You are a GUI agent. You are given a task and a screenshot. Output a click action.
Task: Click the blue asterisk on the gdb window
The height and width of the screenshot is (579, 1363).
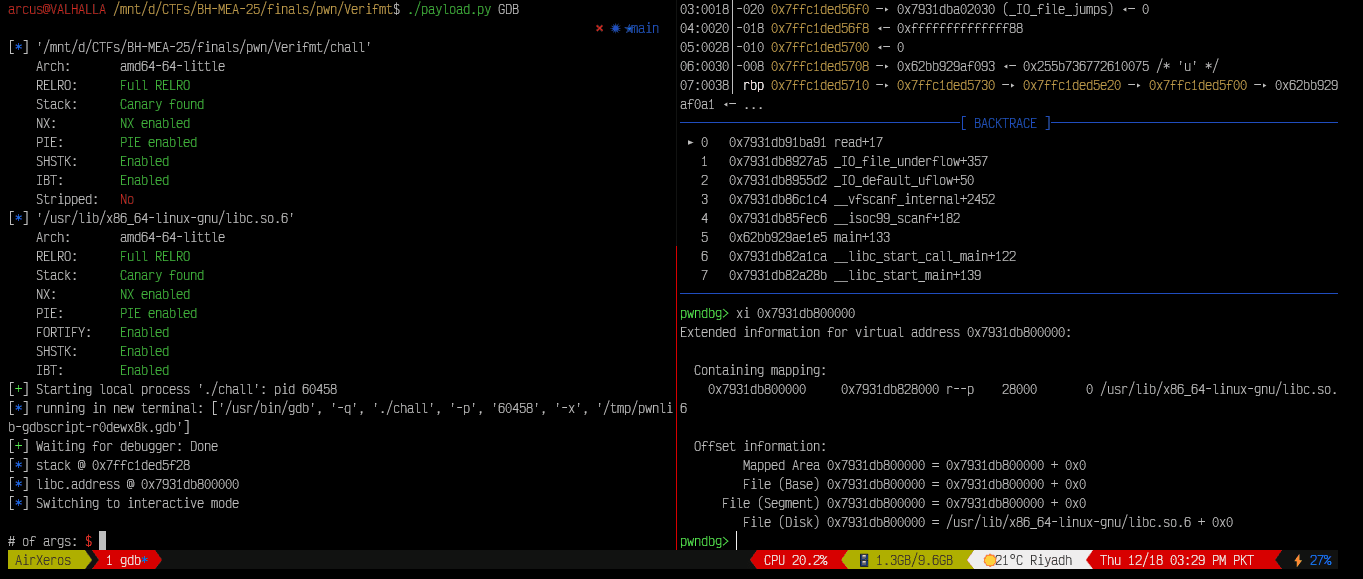[147, 560]
